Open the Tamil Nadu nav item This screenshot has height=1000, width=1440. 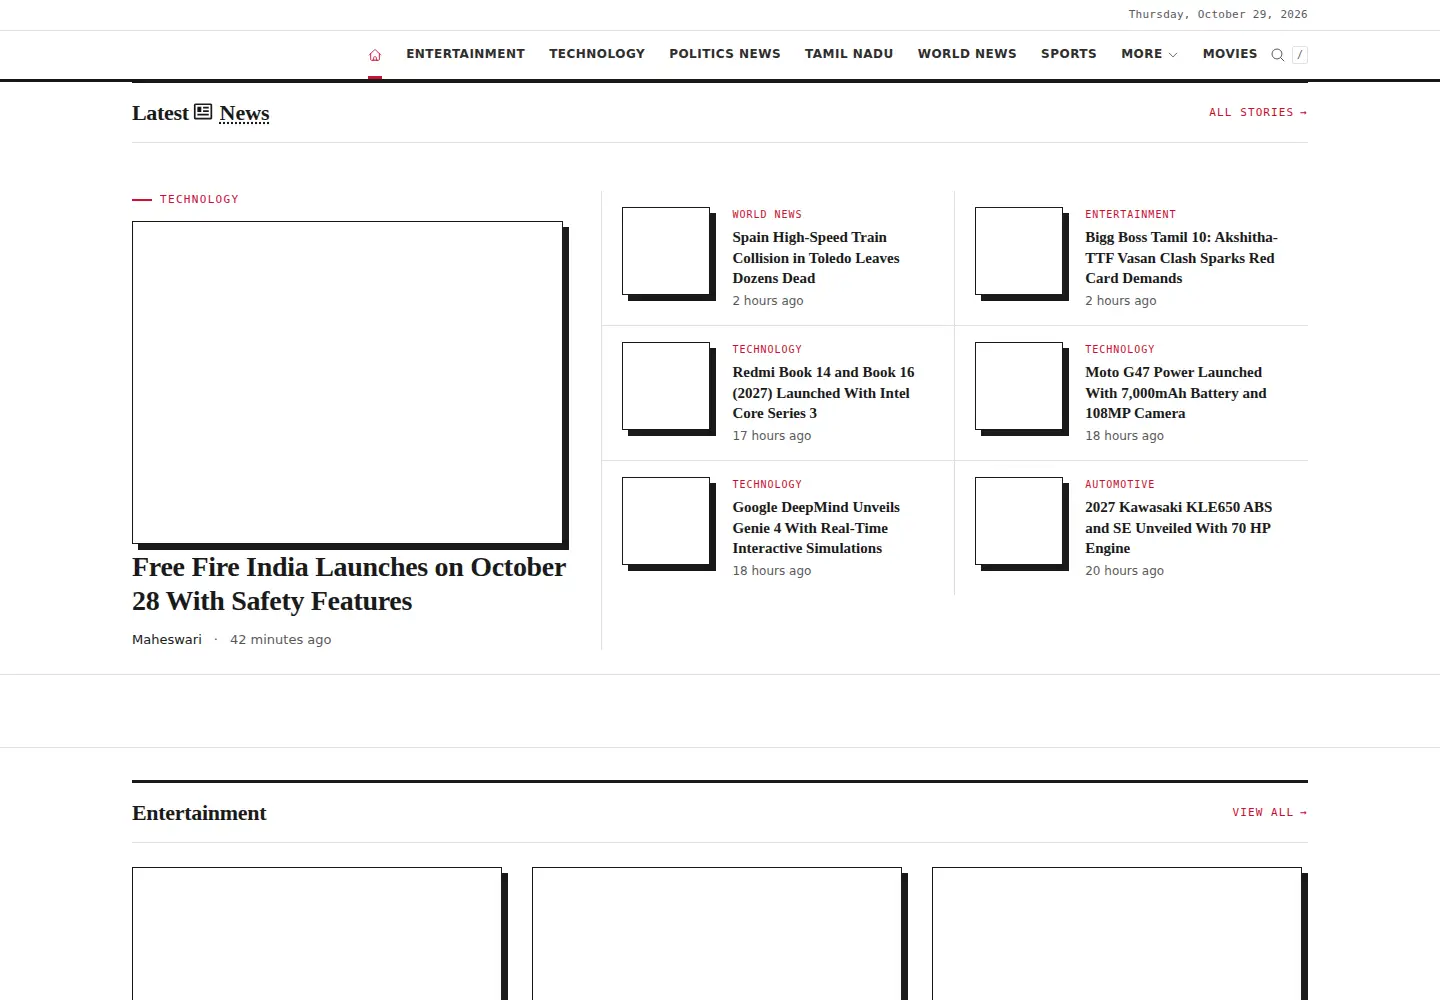coord(849,54)
